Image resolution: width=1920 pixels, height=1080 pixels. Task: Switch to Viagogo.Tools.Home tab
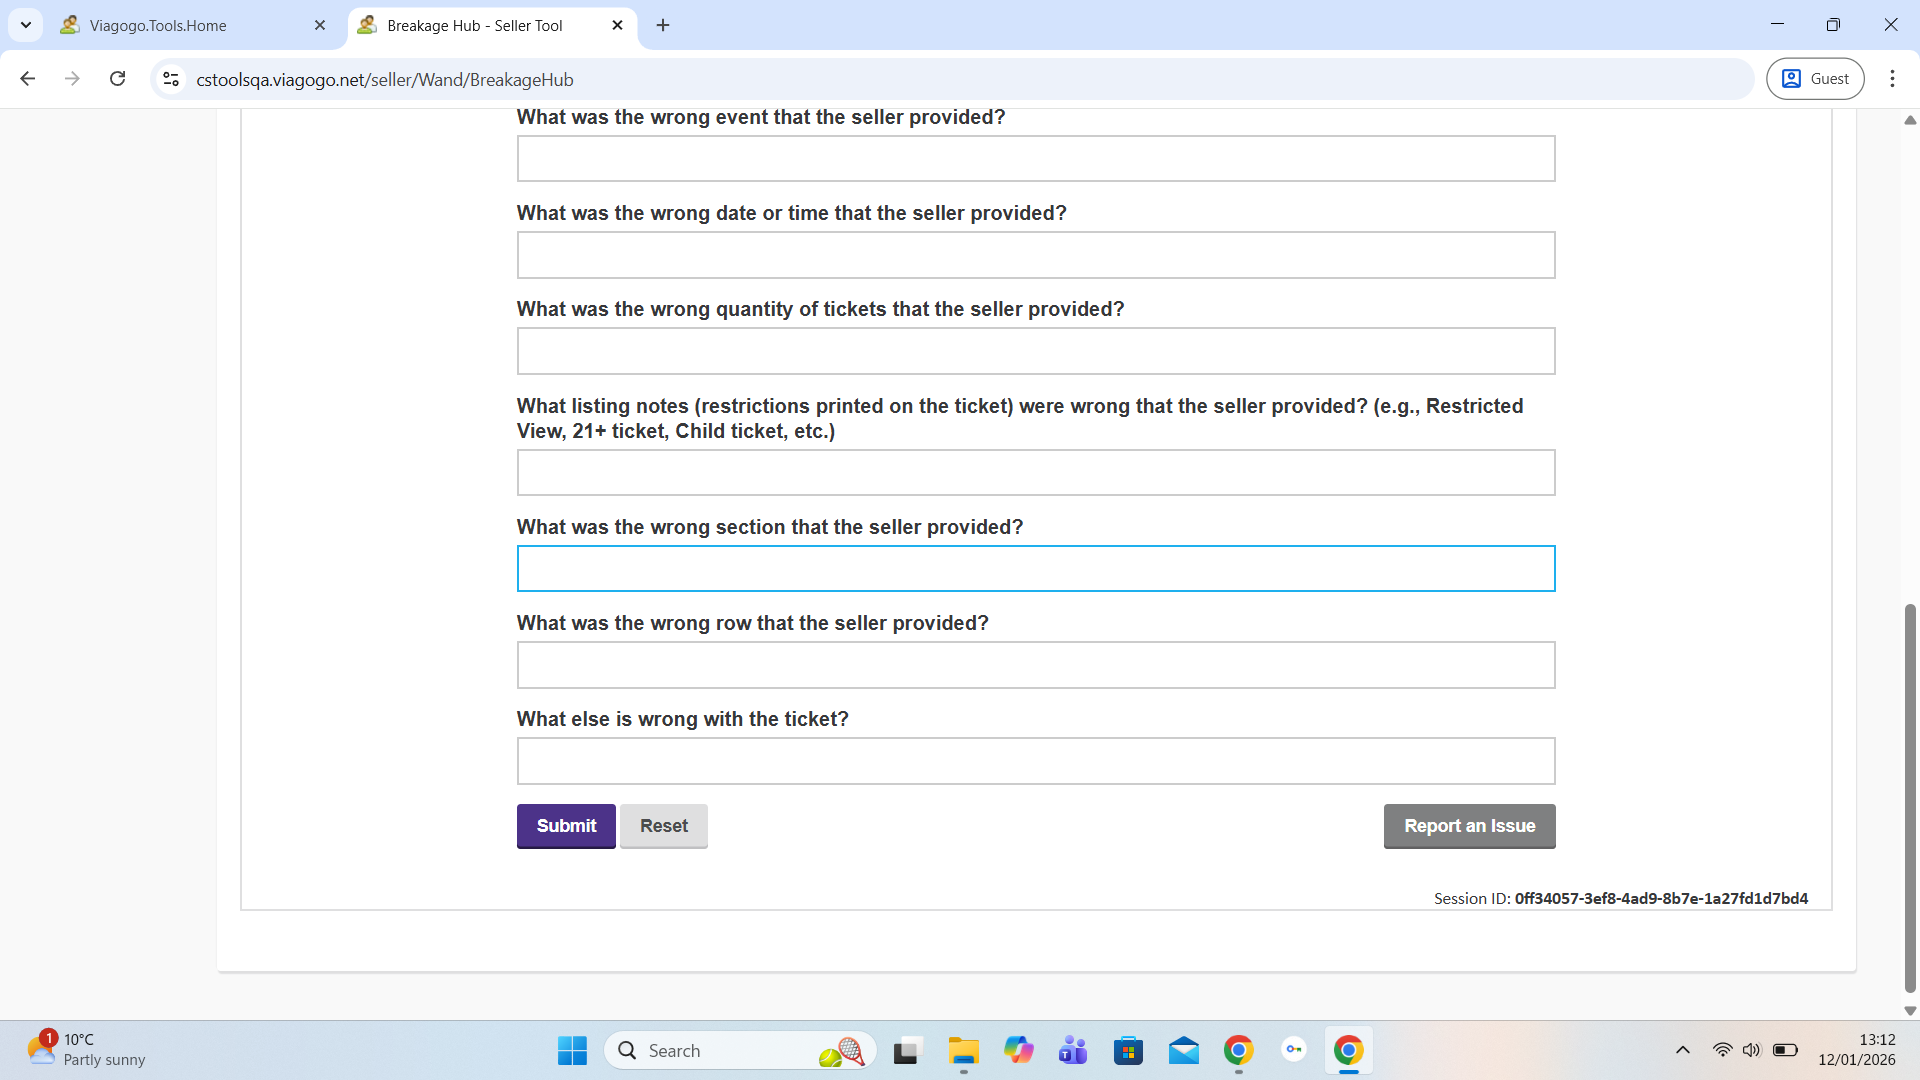190,26
